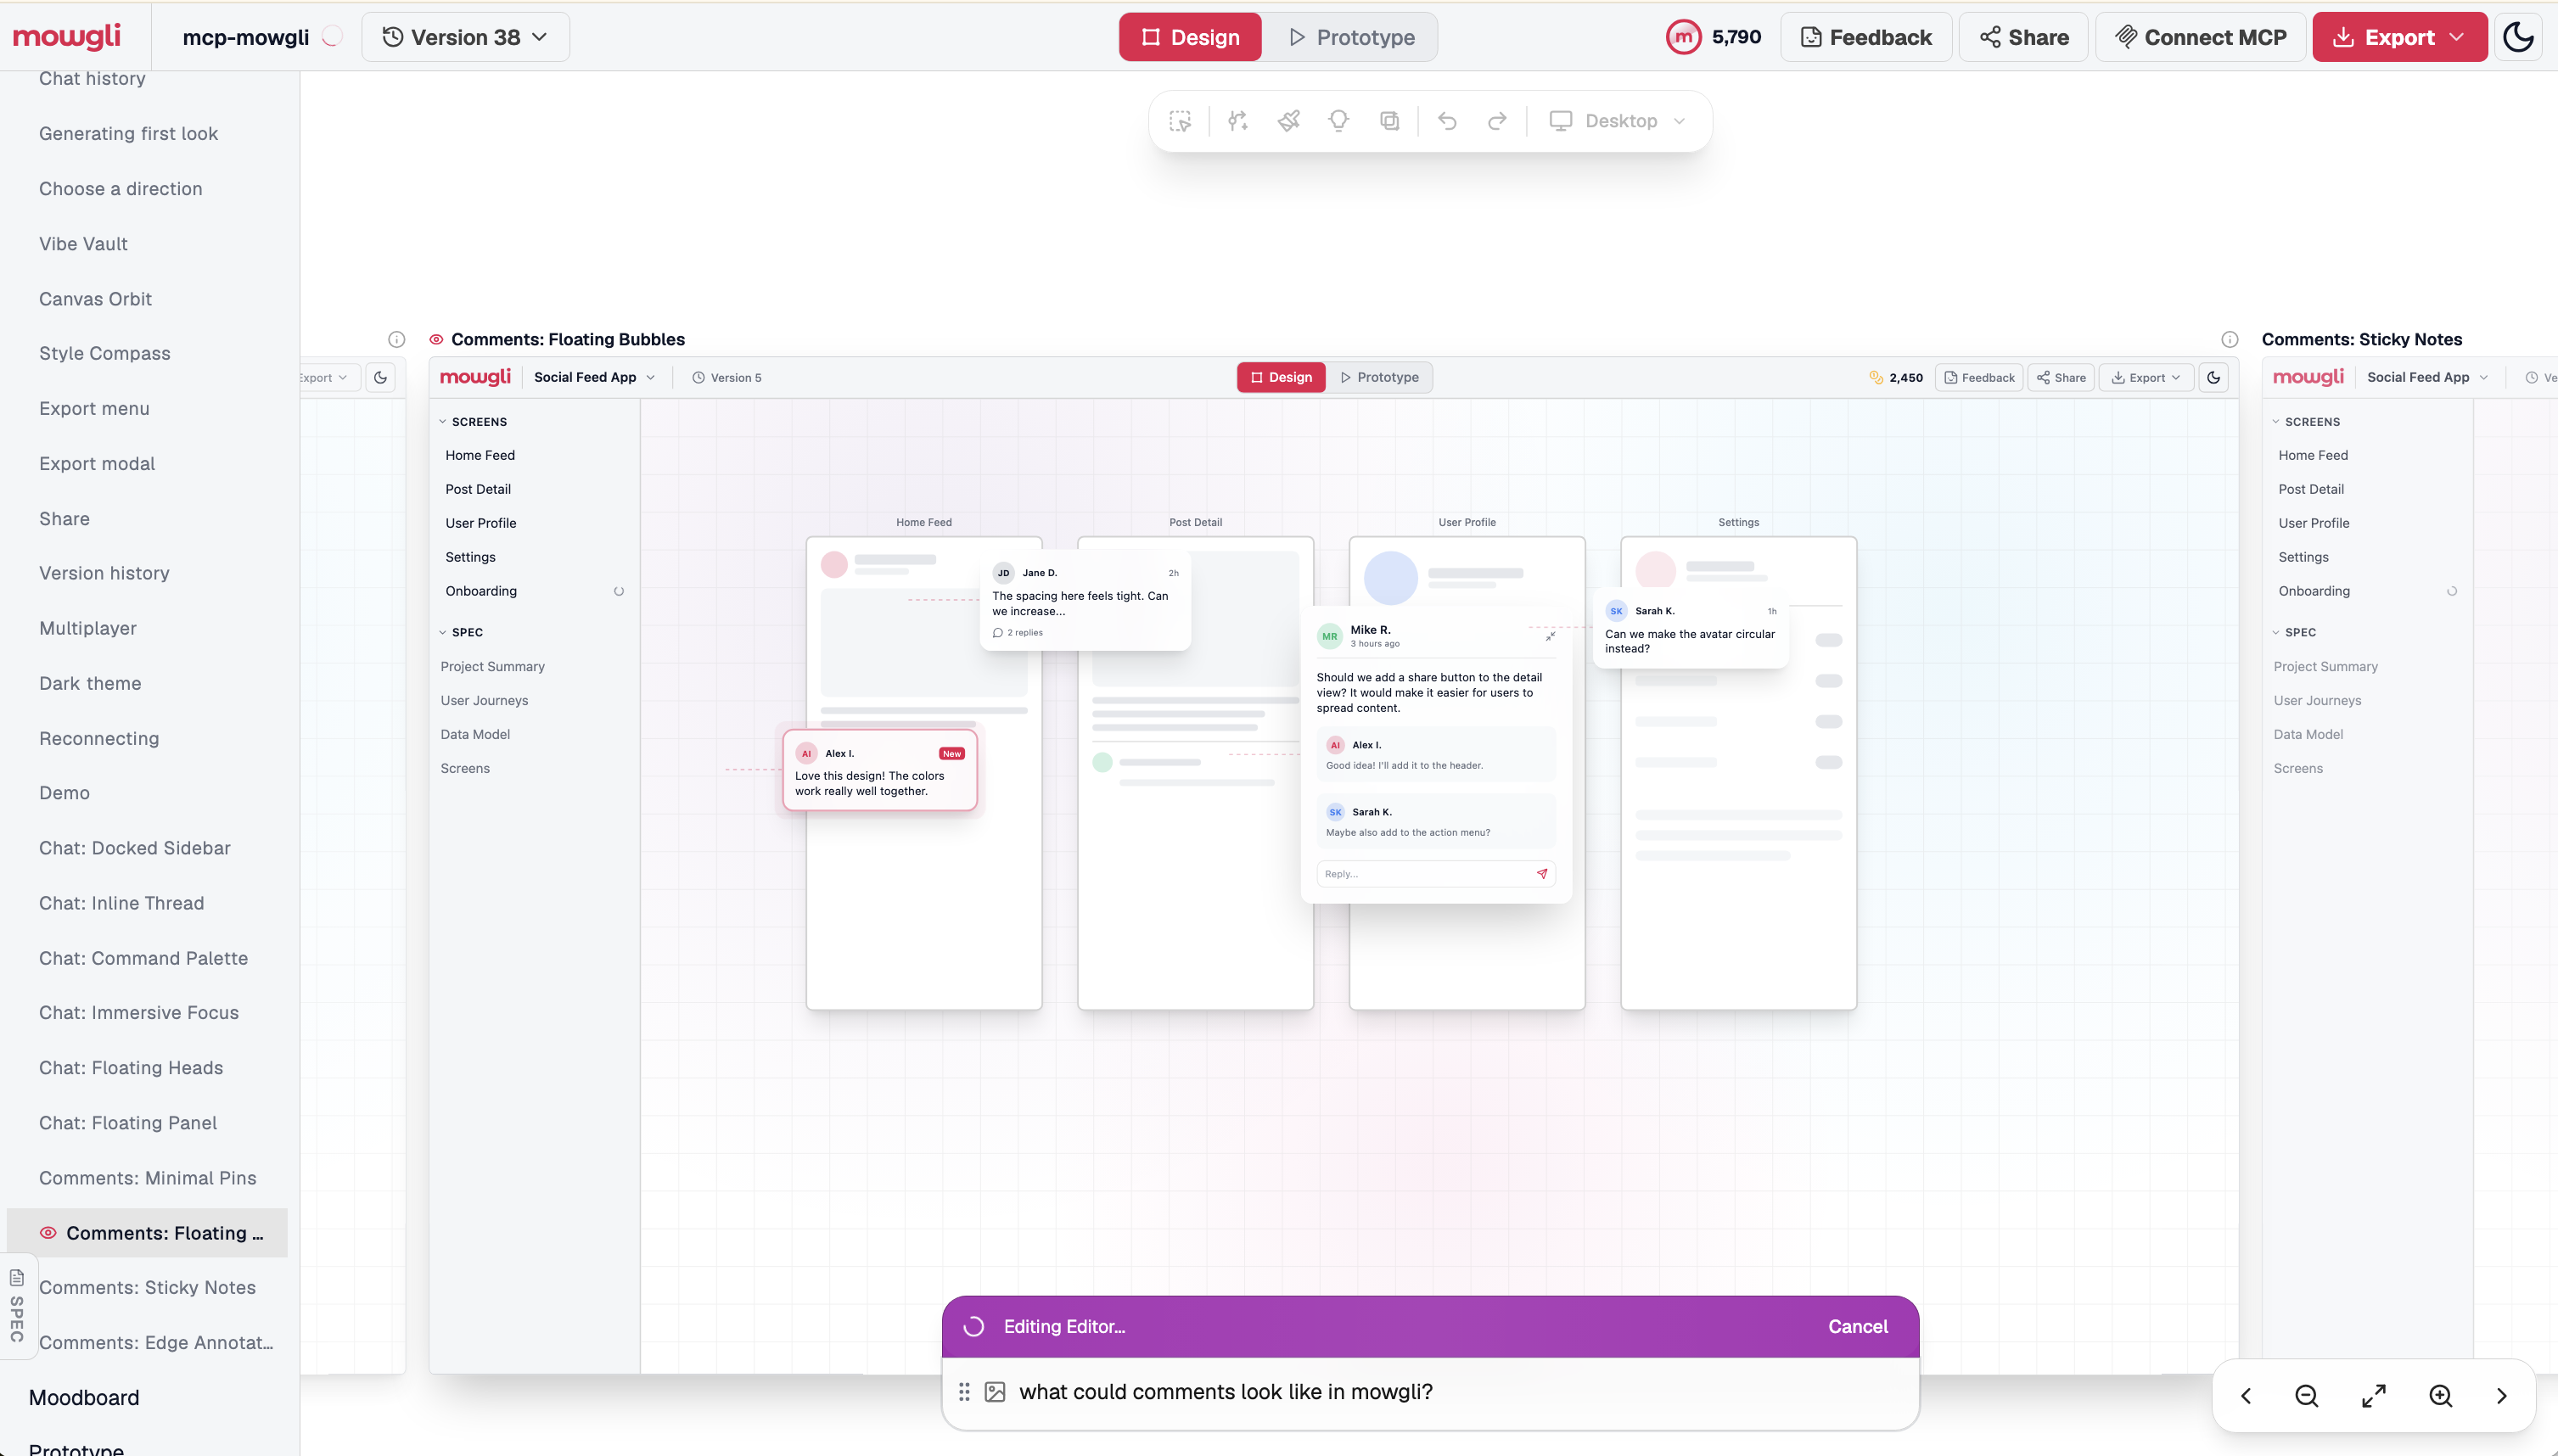Viewport: 2558px width, 1456px height.
Task: Go to the next frame with right chevron
Action: pyautogui.click(x=2502, y=1396)
